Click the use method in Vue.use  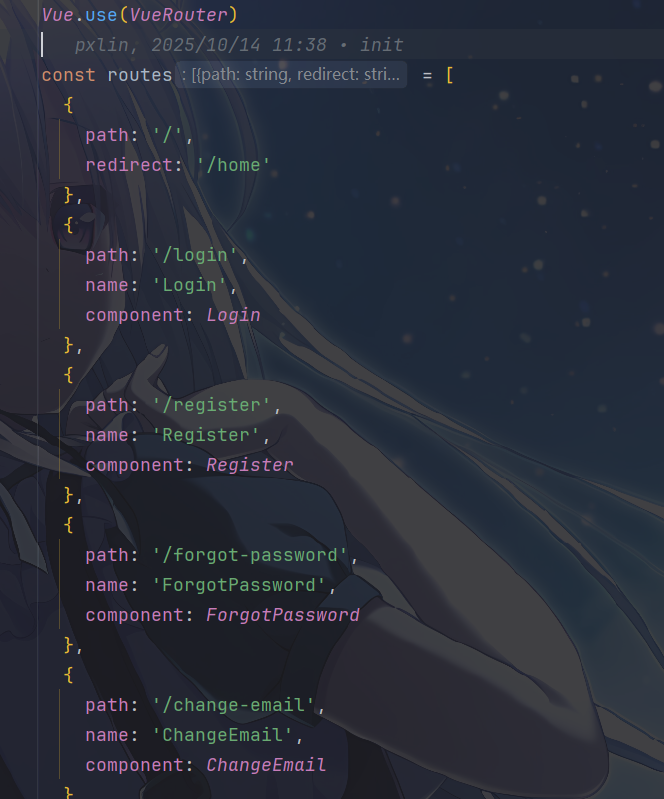[x=101, y=15]
